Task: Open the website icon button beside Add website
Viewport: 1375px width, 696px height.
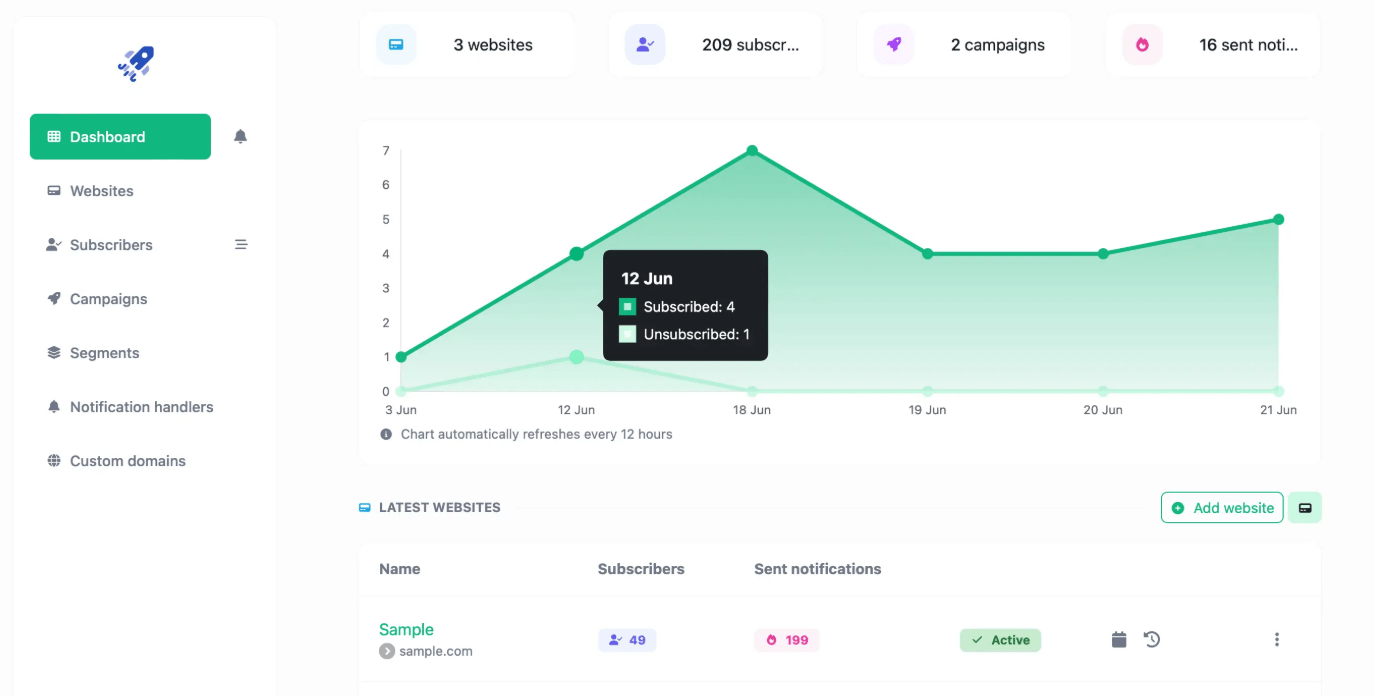Action: [1304, 507]
